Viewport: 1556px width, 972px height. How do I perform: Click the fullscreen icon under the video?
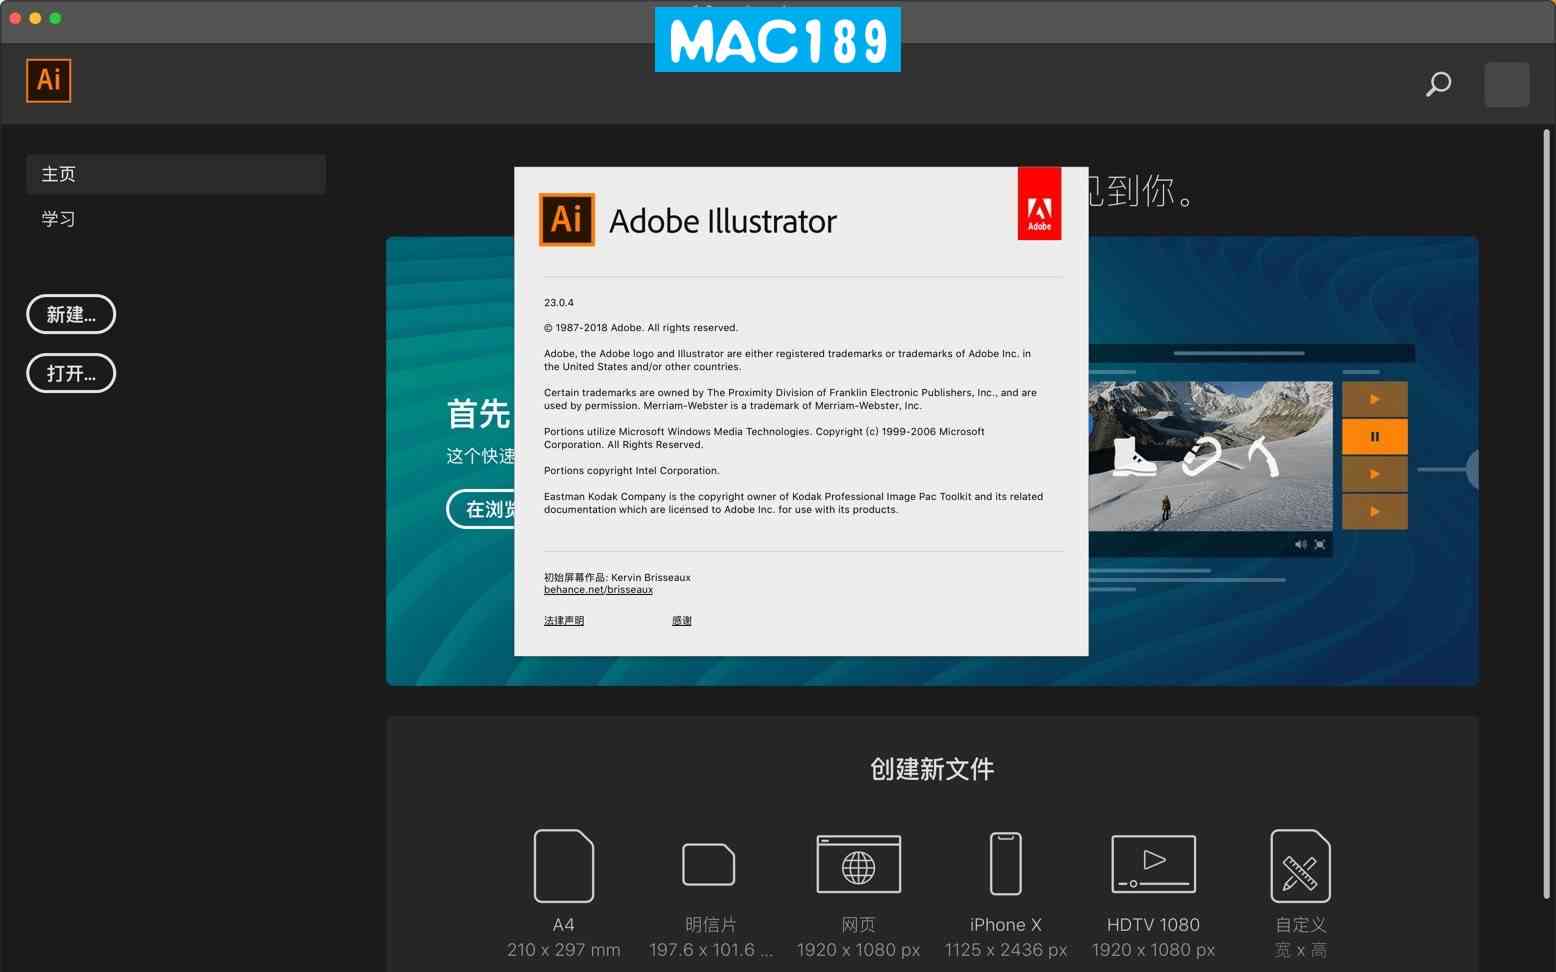coord(1320,545)
